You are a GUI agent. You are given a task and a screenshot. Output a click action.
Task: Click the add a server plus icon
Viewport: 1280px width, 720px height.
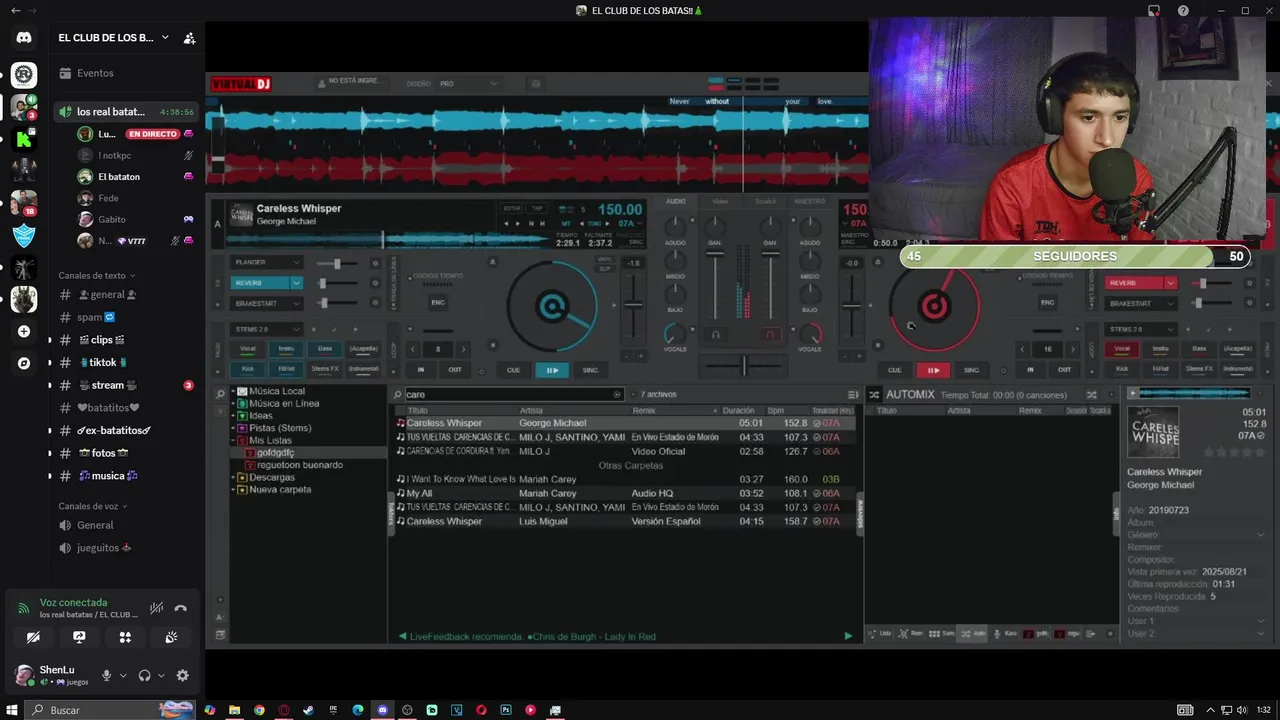[x=24, y=331]
